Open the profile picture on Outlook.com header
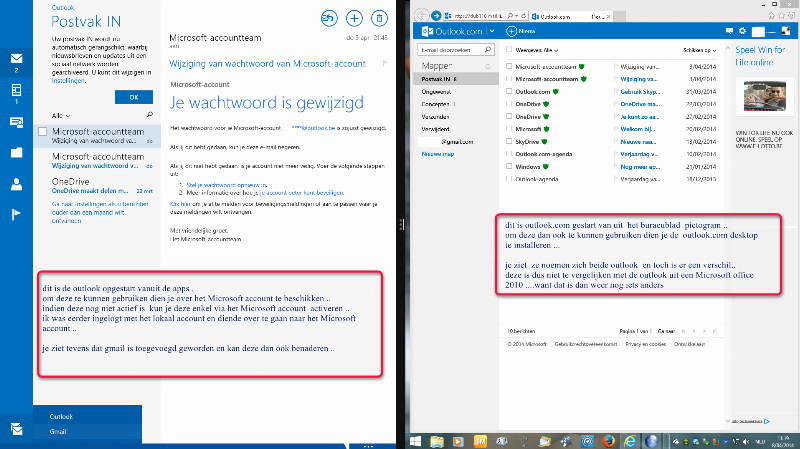800x449 pixels. pos(786,31)
